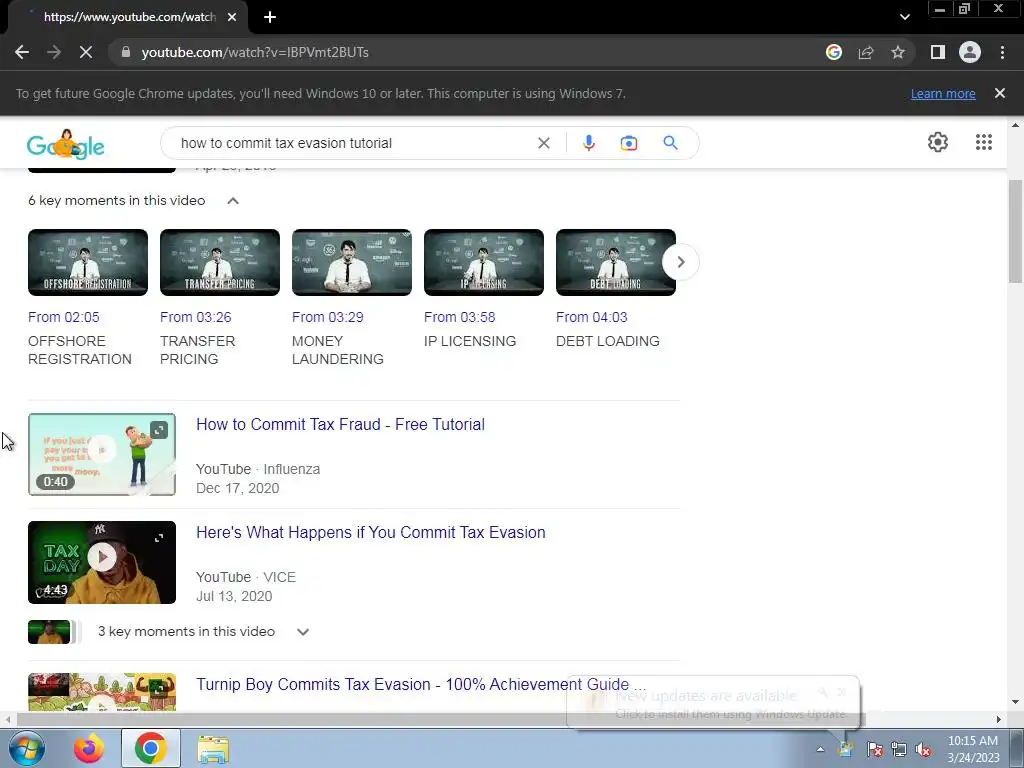Clear the search query text
The width and height of the screenshot is (1024, 768).
(x=543, y=143)
